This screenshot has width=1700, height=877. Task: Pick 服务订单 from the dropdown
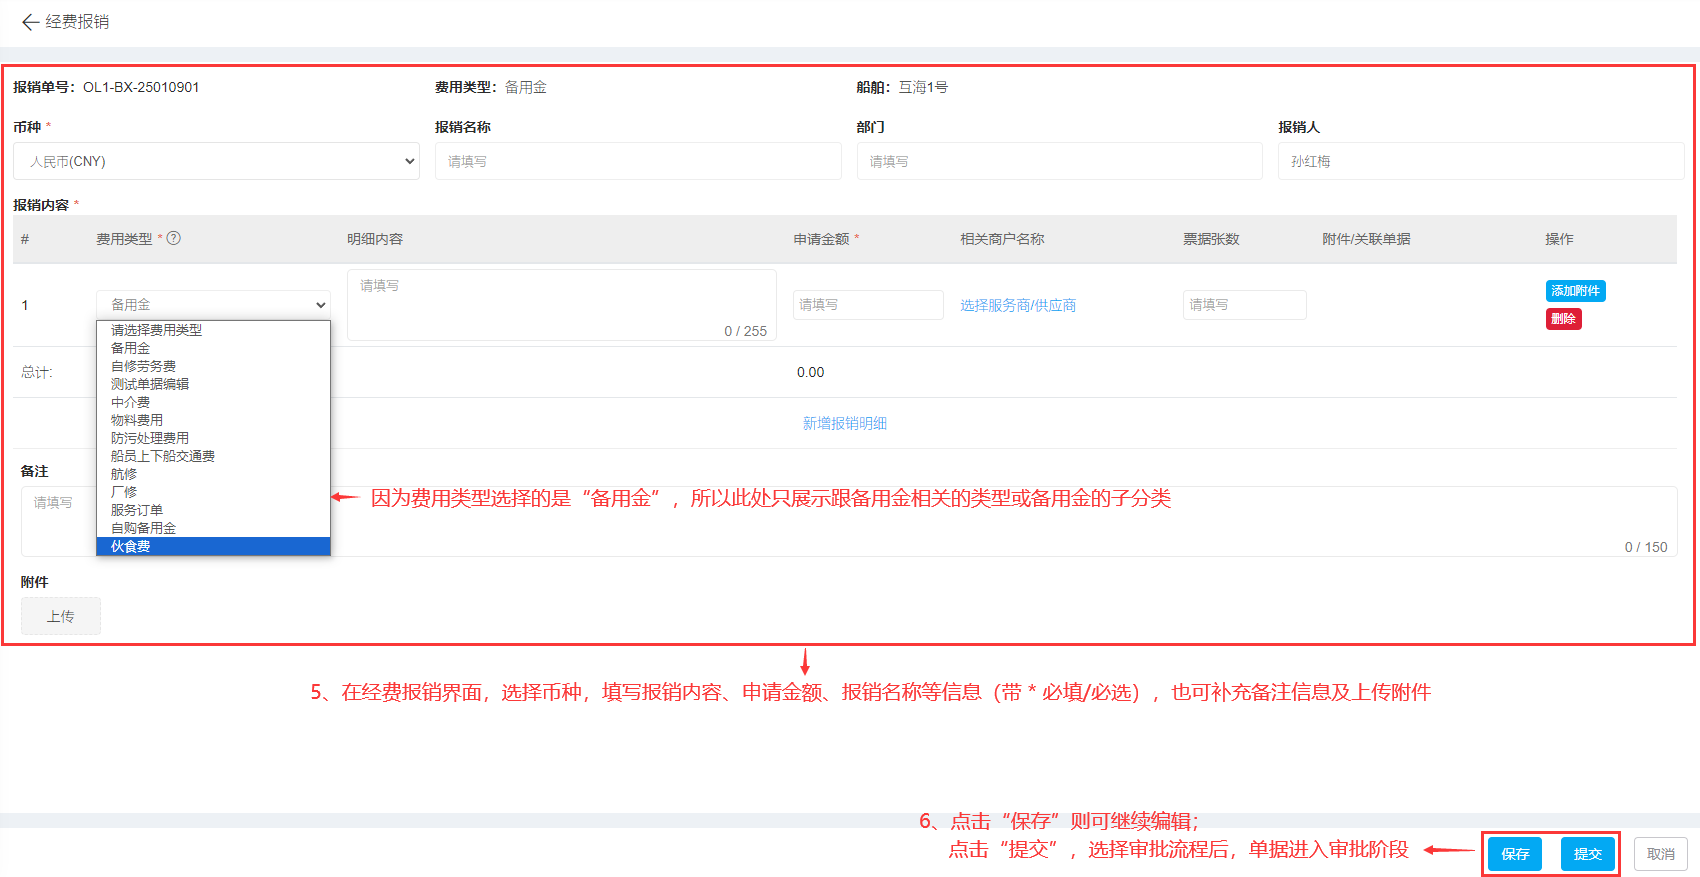pyautogui.click(x=213, y=510)
